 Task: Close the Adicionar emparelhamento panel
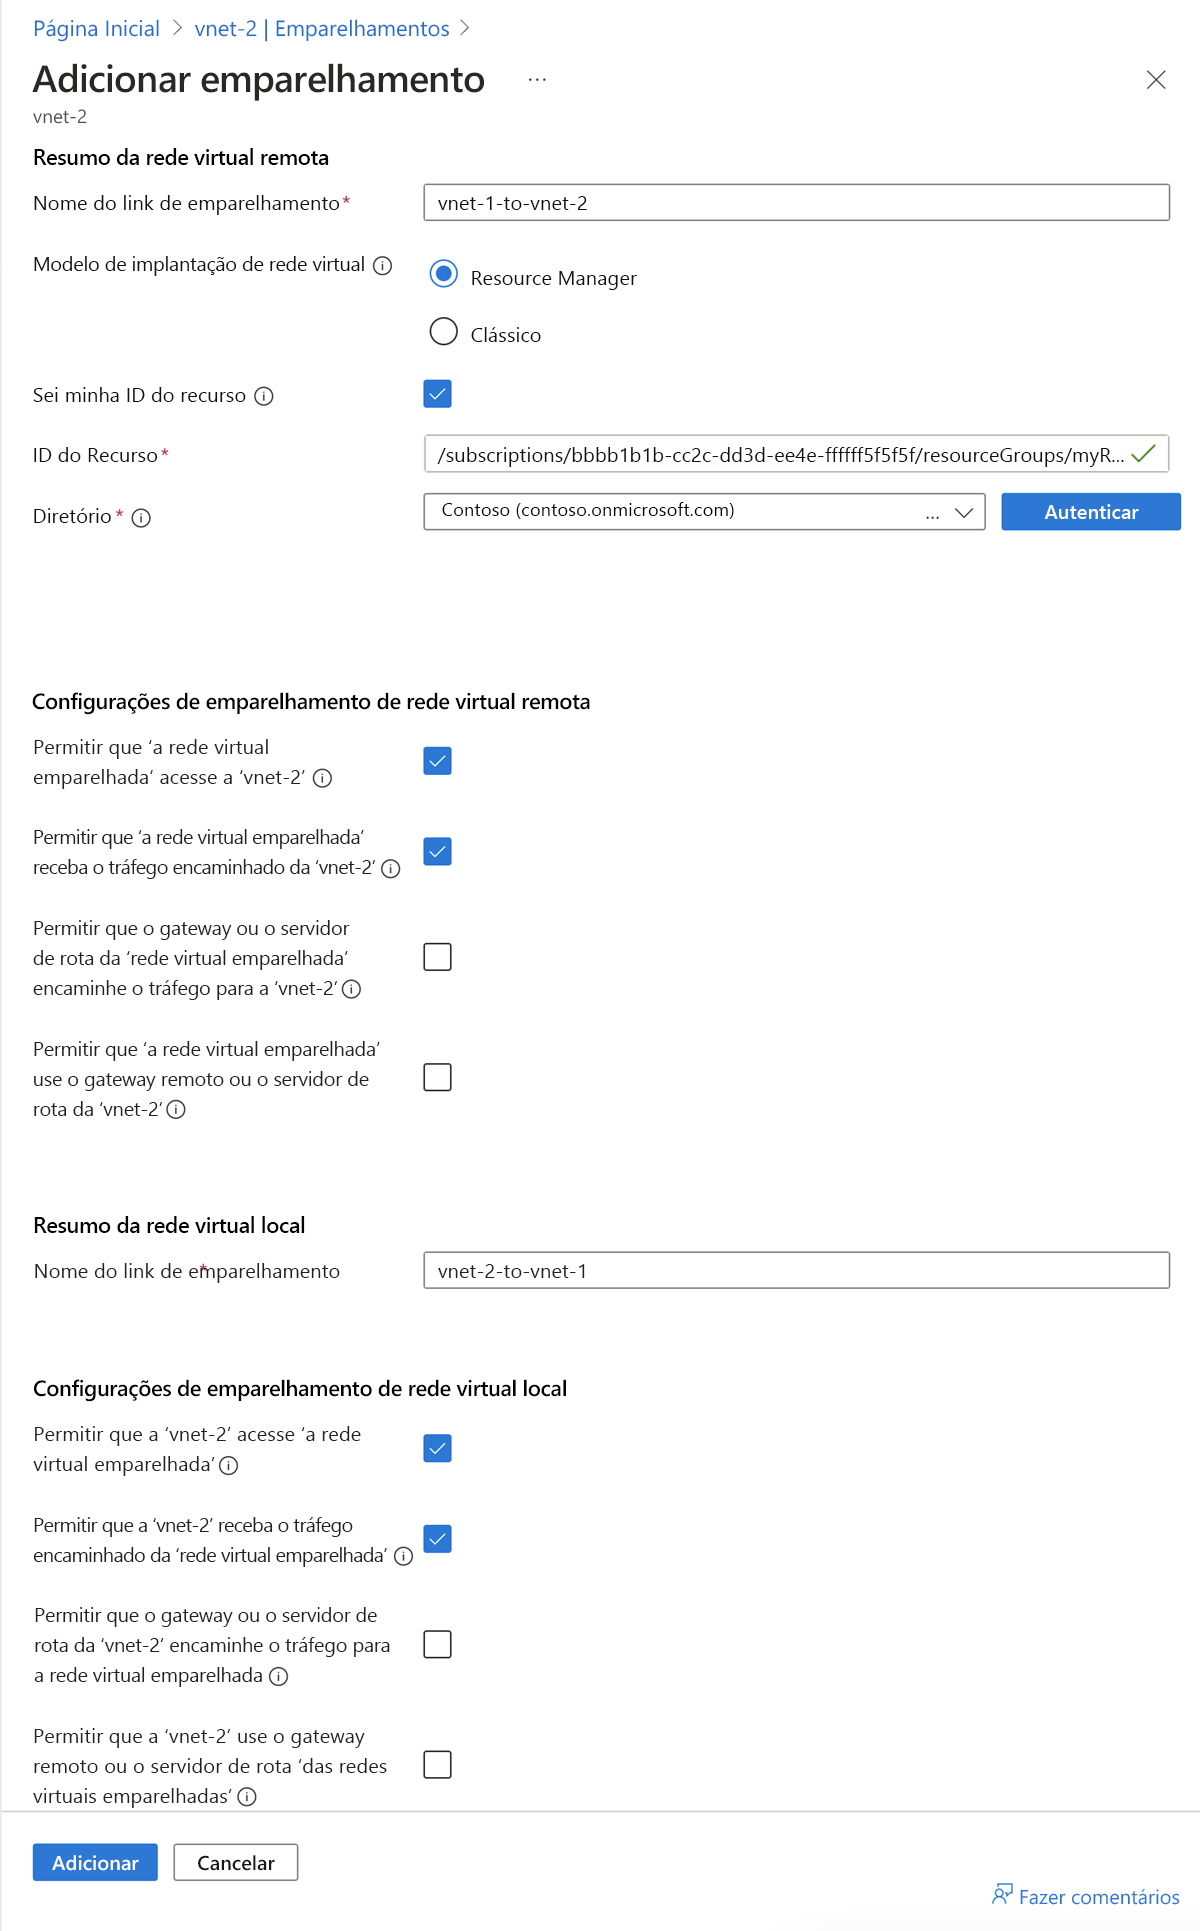point(1156,80)
